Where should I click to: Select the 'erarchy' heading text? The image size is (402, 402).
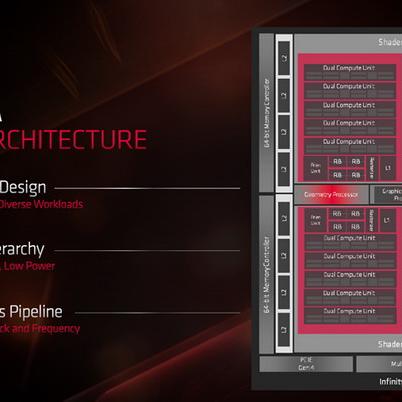(22, 250)
